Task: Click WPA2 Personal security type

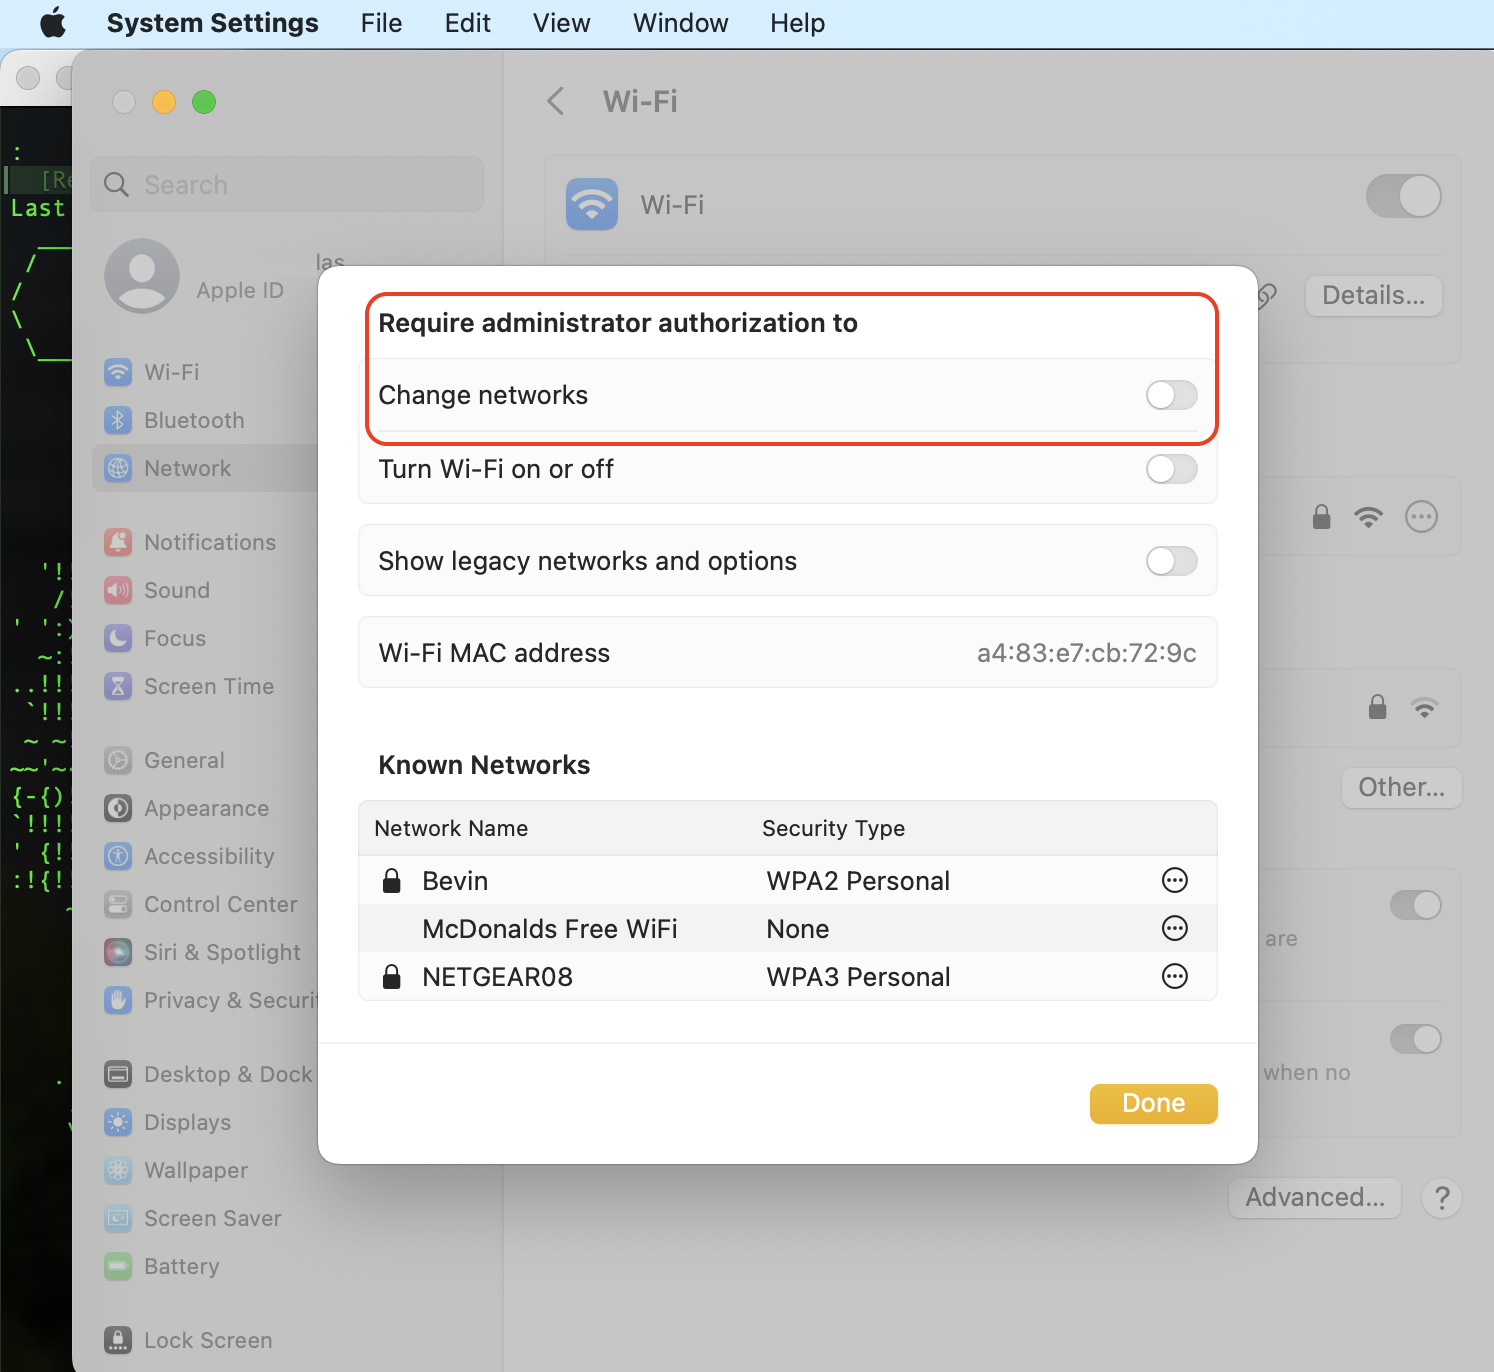Action: [858, 881]
